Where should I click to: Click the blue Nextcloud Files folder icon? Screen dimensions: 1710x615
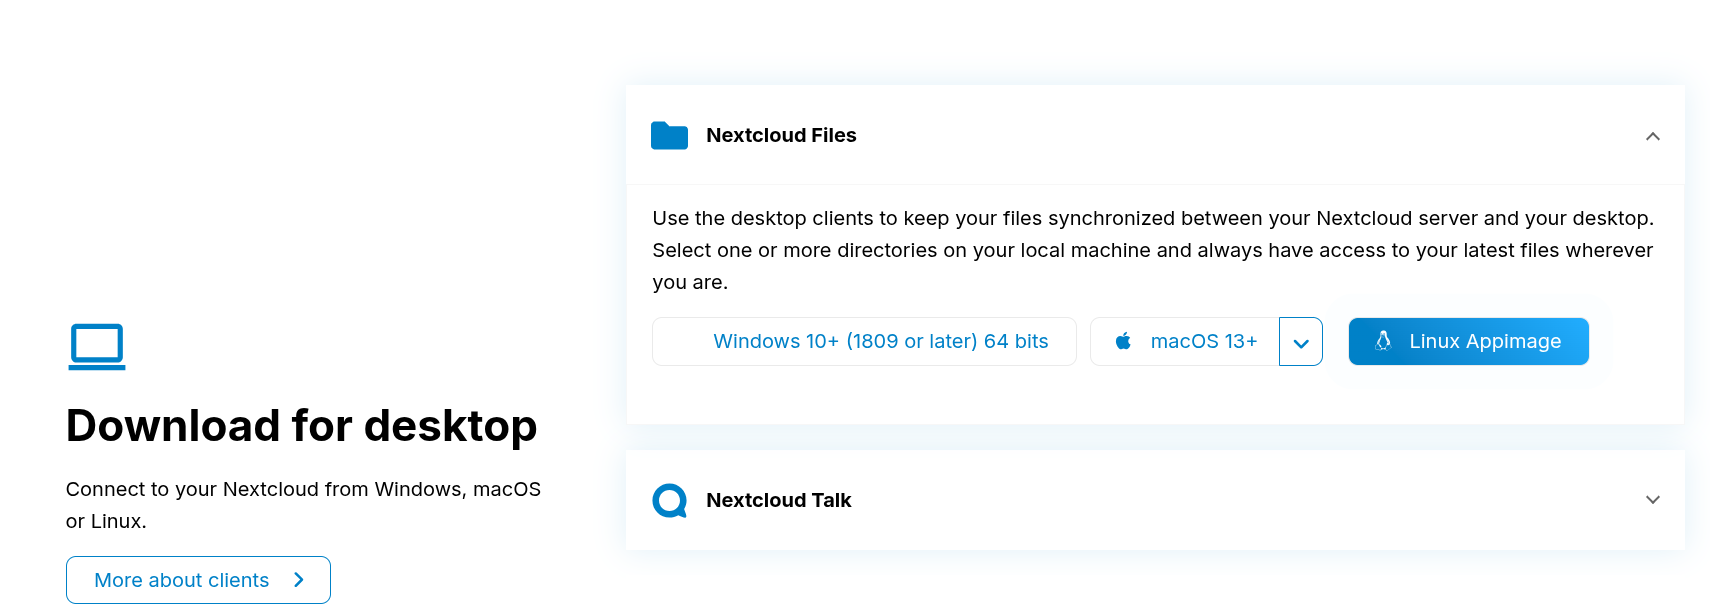coord(669,135)
